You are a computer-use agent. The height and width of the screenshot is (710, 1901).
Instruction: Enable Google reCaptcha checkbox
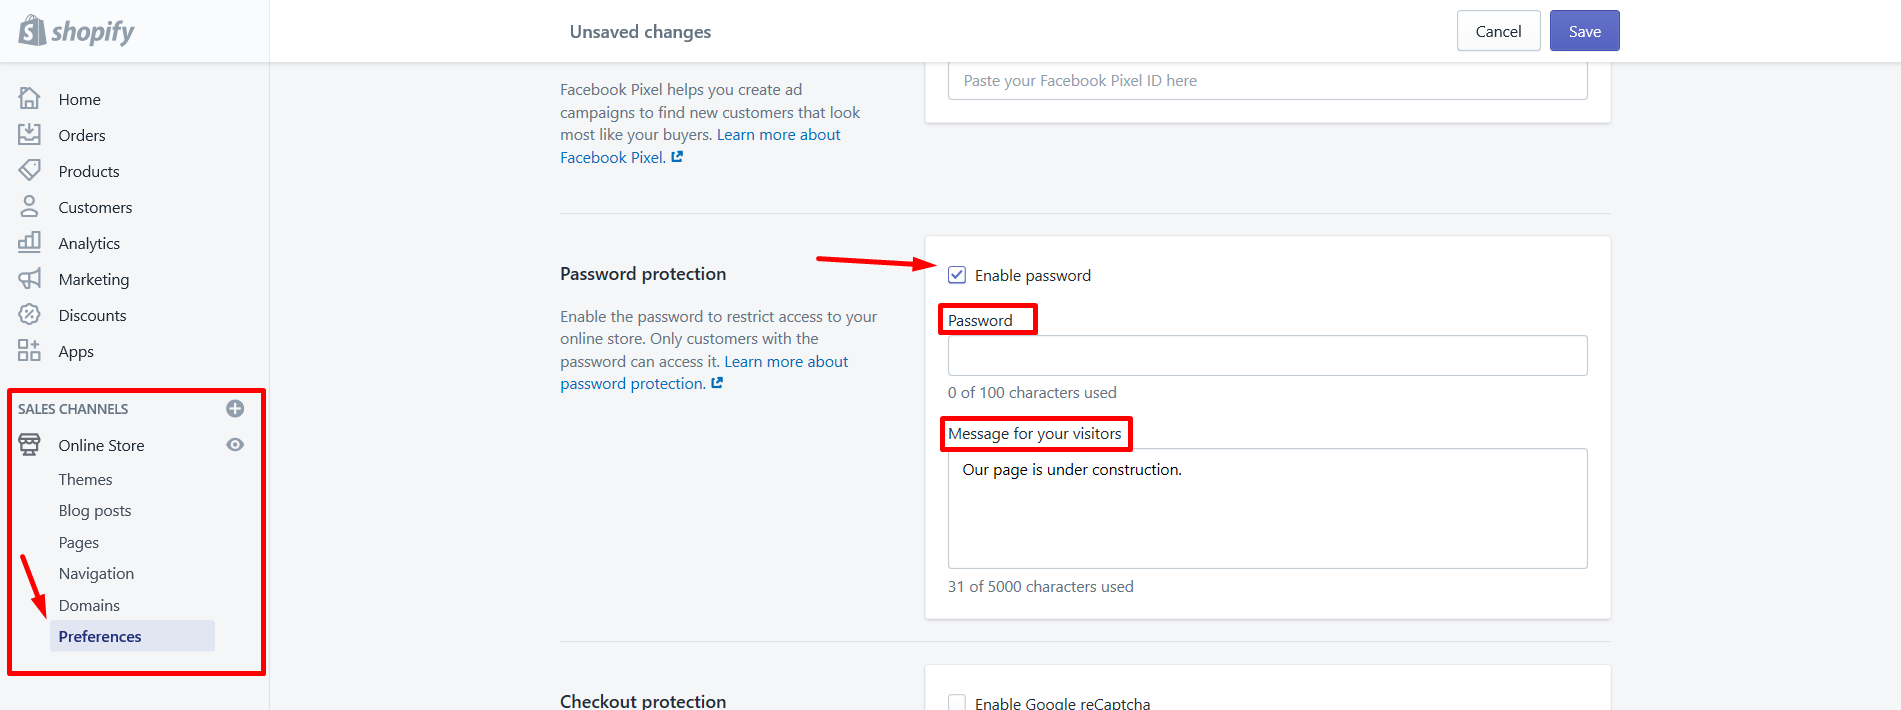pos(957,702)
